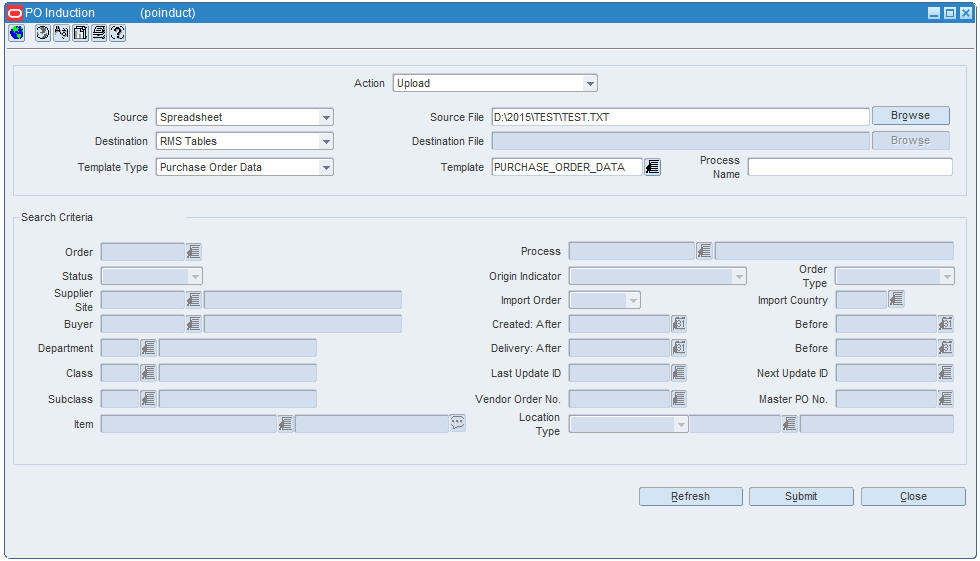Image resolution: width=980 pixels, height=561 pixels.
Task: Open the Department lookup icon
Action: (148, 348)
